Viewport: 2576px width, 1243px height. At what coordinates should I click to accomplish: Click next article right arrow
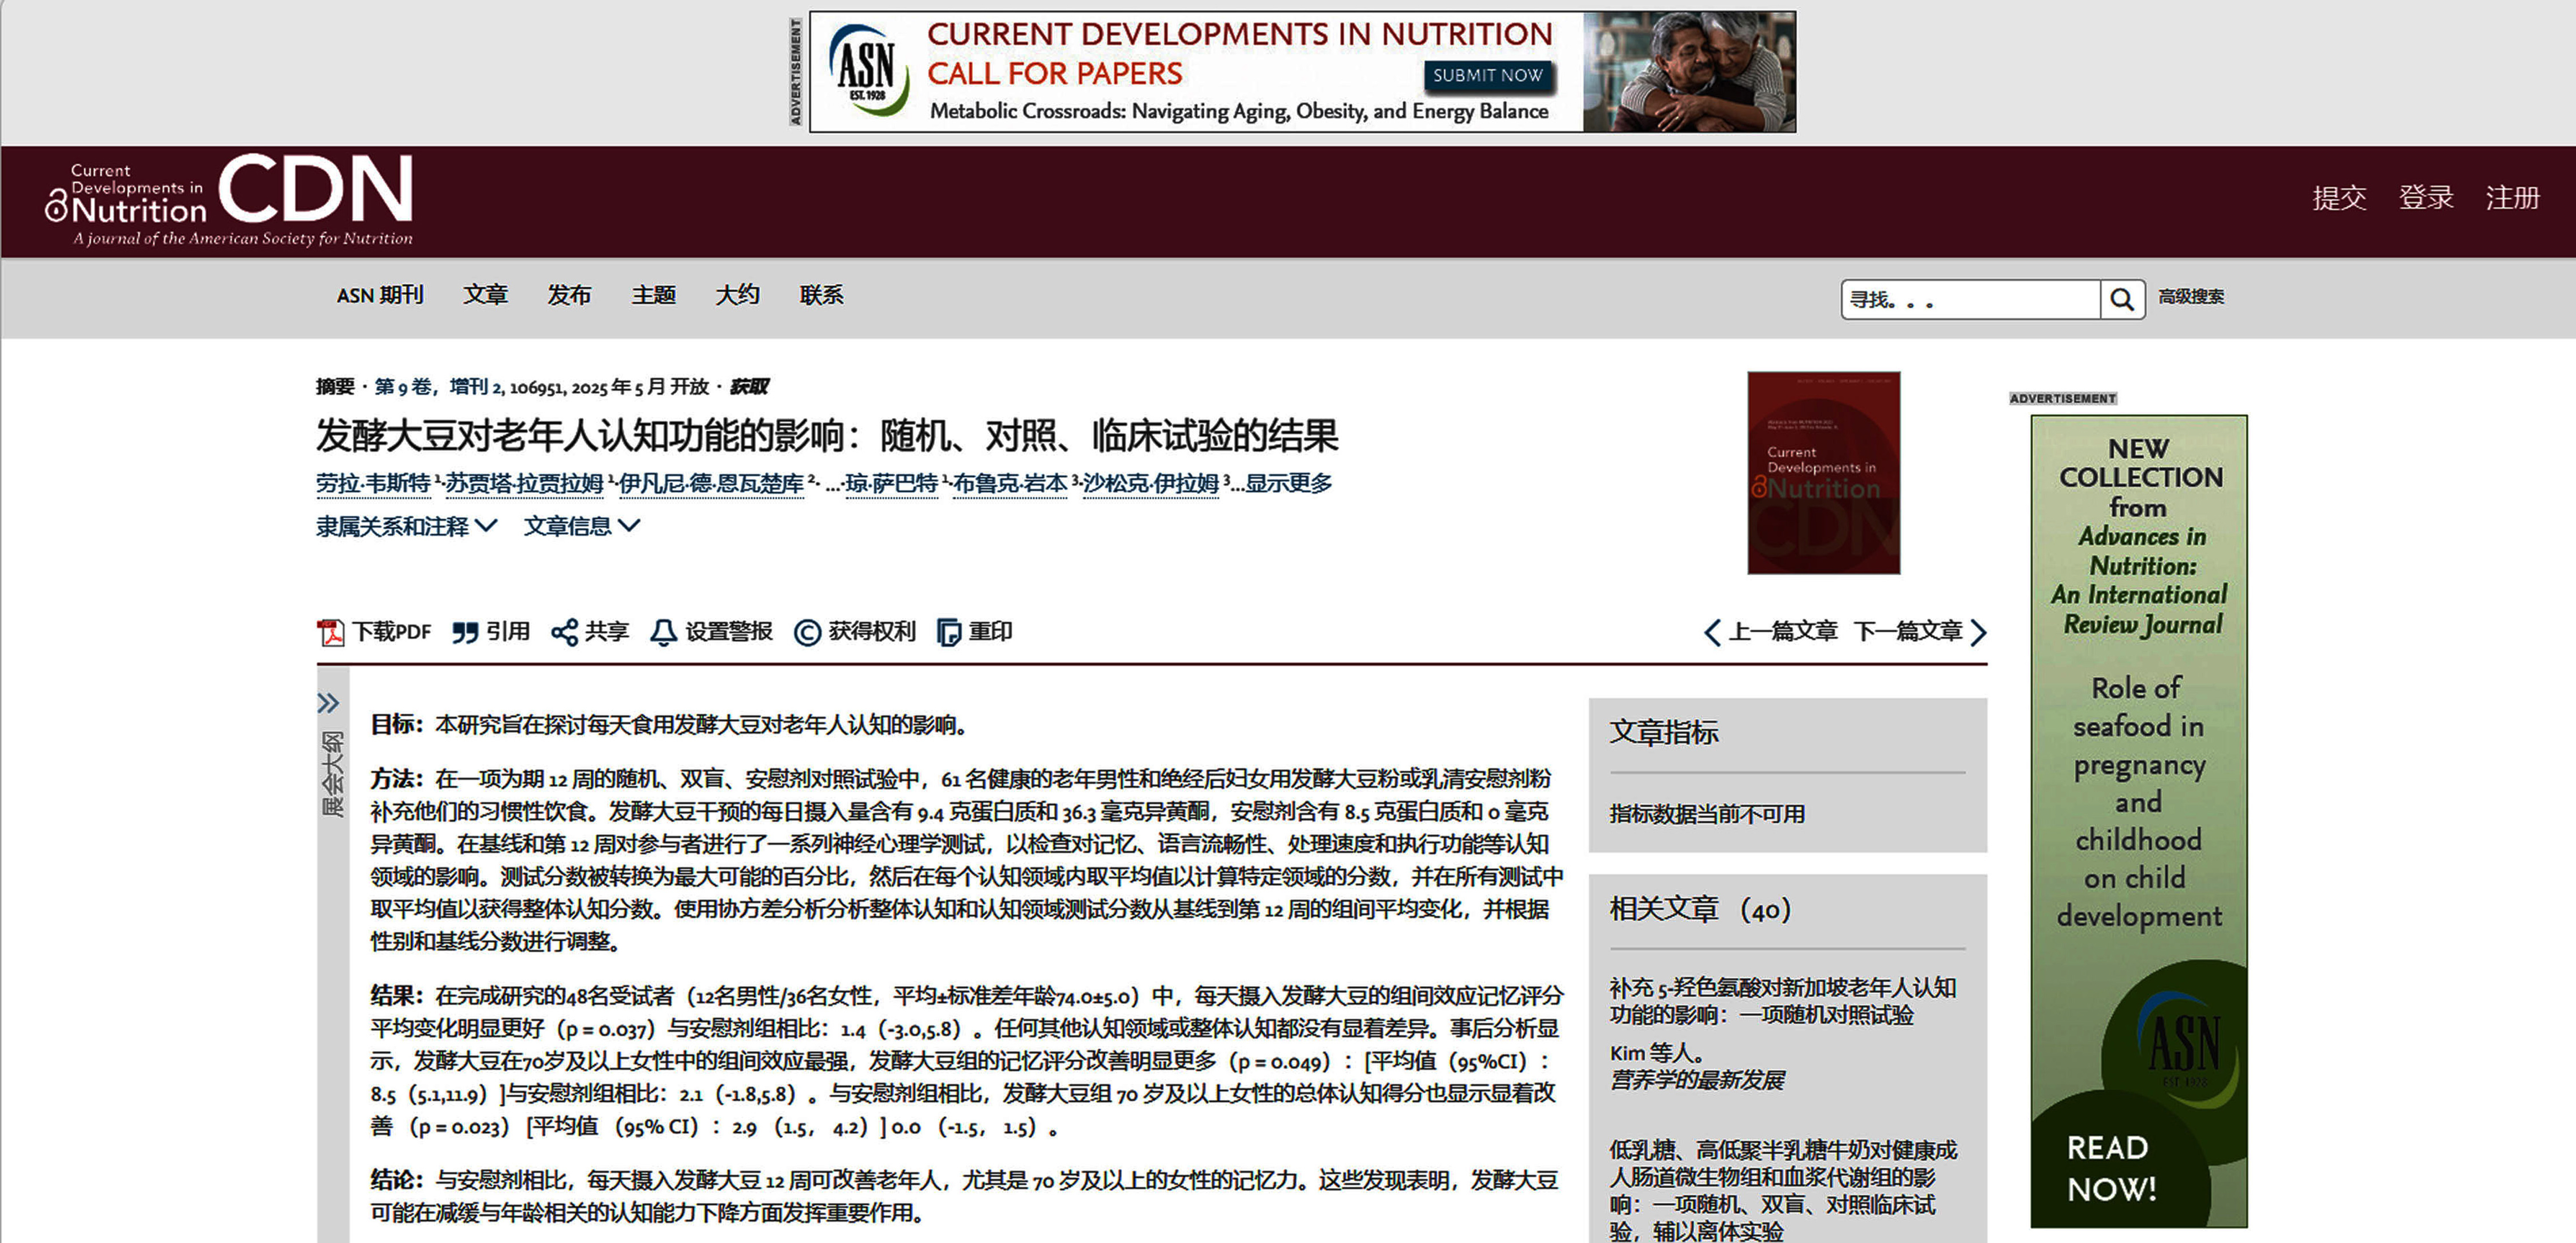[1978, 632]
